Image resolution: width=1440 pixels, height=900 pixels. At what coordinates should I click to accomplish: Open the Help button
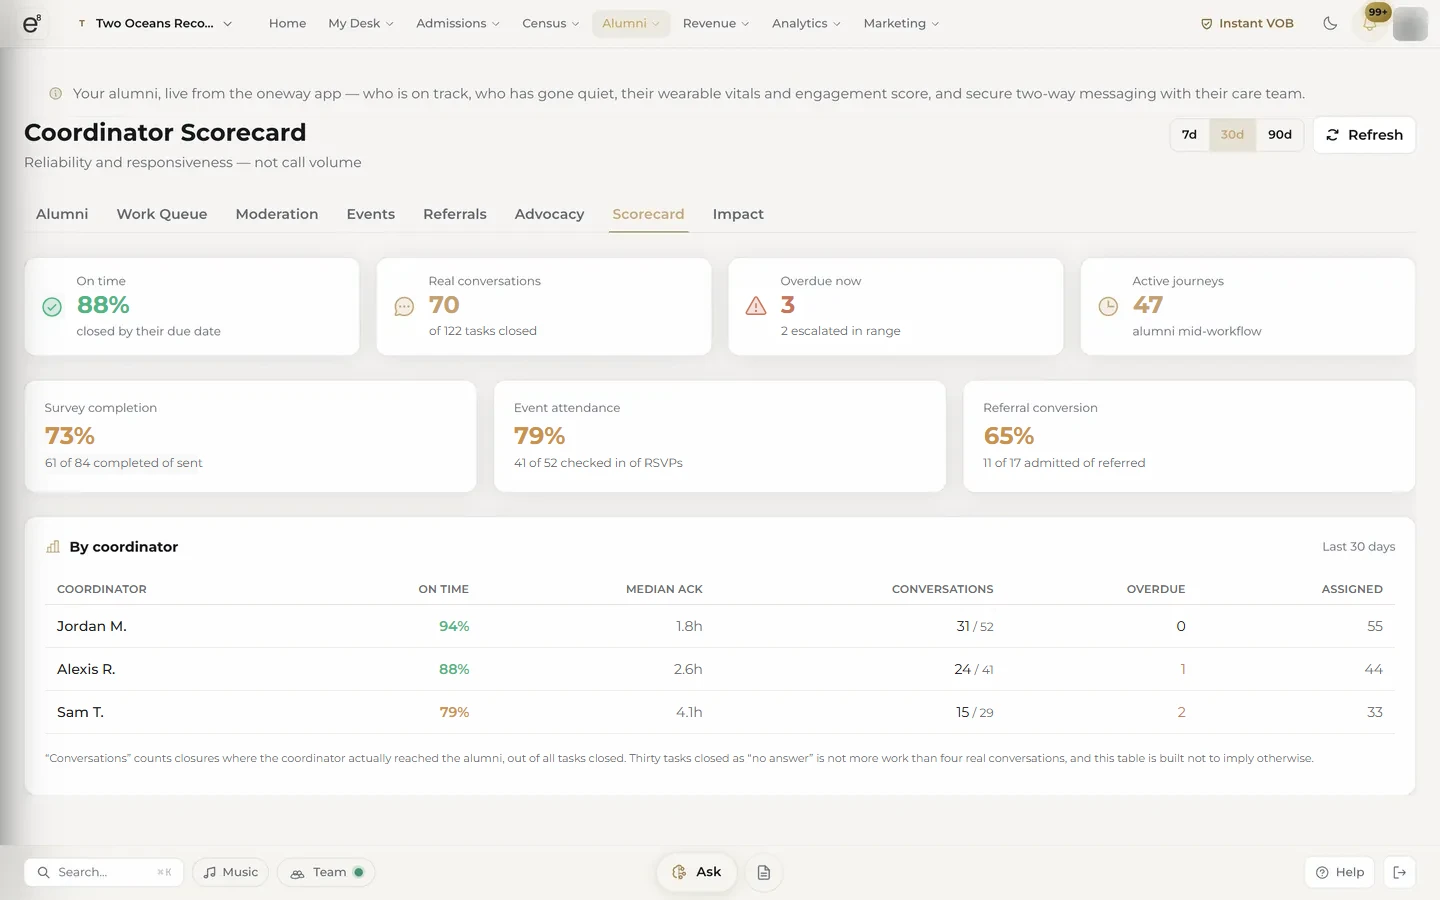[1340, 872]
